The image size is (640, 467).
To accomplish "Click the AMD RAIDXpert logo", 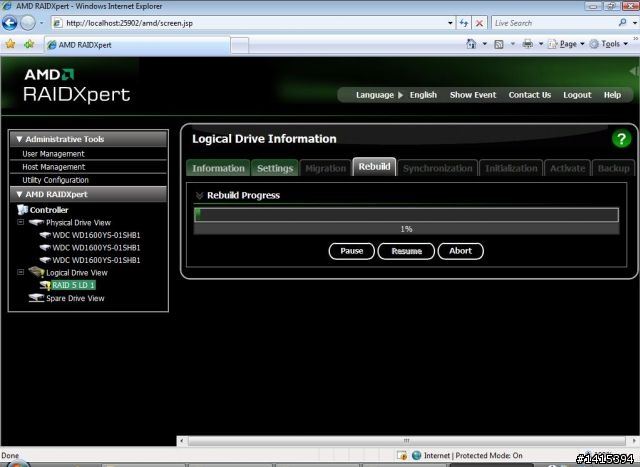I will (77, 85).
